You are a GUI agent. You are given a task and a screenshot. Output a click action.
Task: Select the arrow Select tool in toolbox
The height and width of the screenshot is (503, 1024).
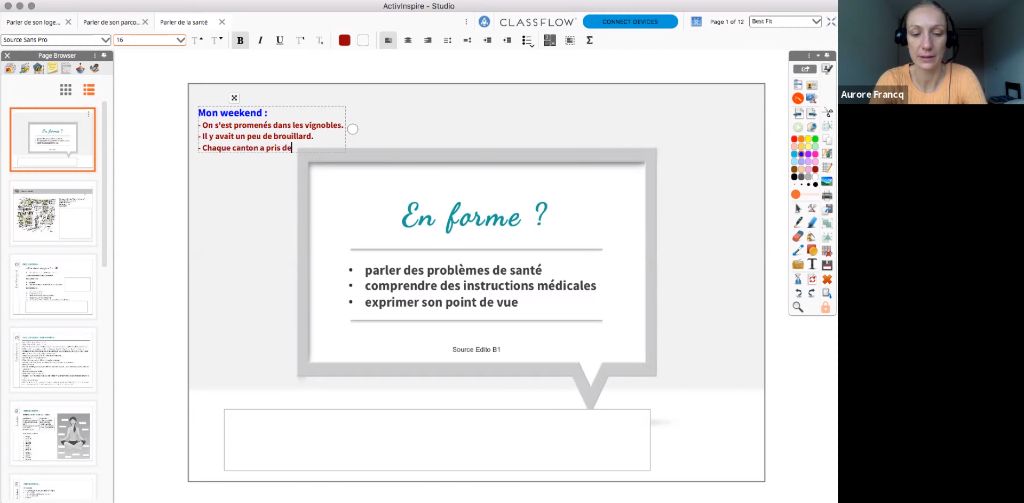797,208
